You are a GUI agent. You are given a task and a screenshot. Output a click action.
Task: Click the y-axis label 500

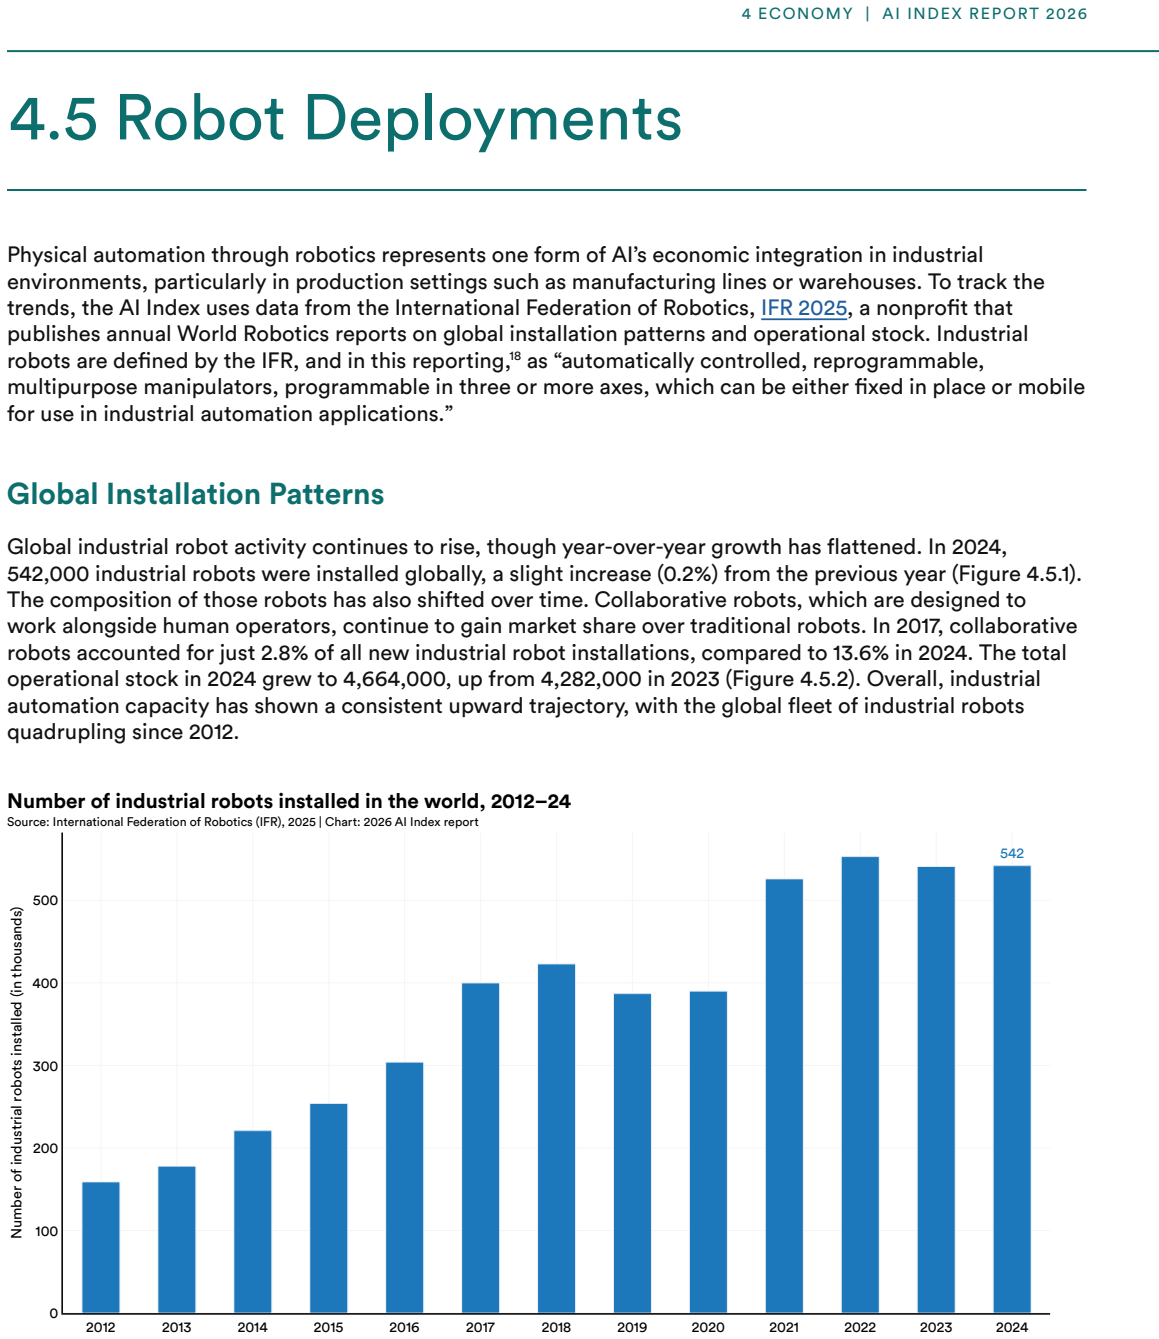45,900
